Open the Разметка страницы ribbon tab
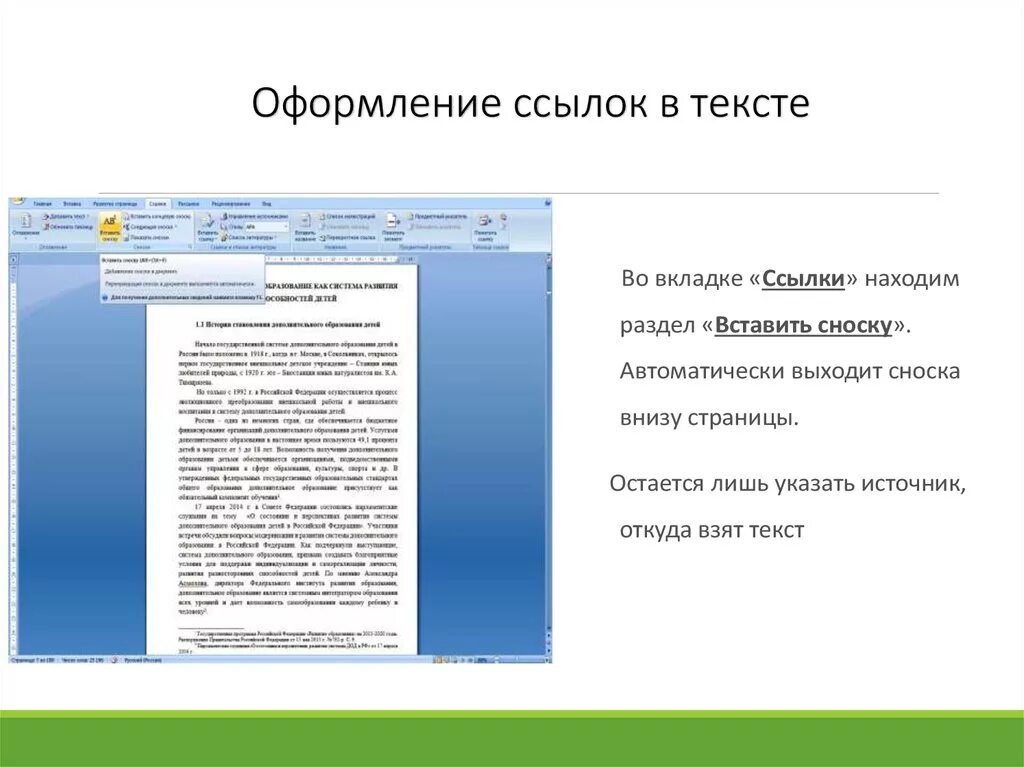The width and height of the screenshot is (1024, 767). coord(115,204)
